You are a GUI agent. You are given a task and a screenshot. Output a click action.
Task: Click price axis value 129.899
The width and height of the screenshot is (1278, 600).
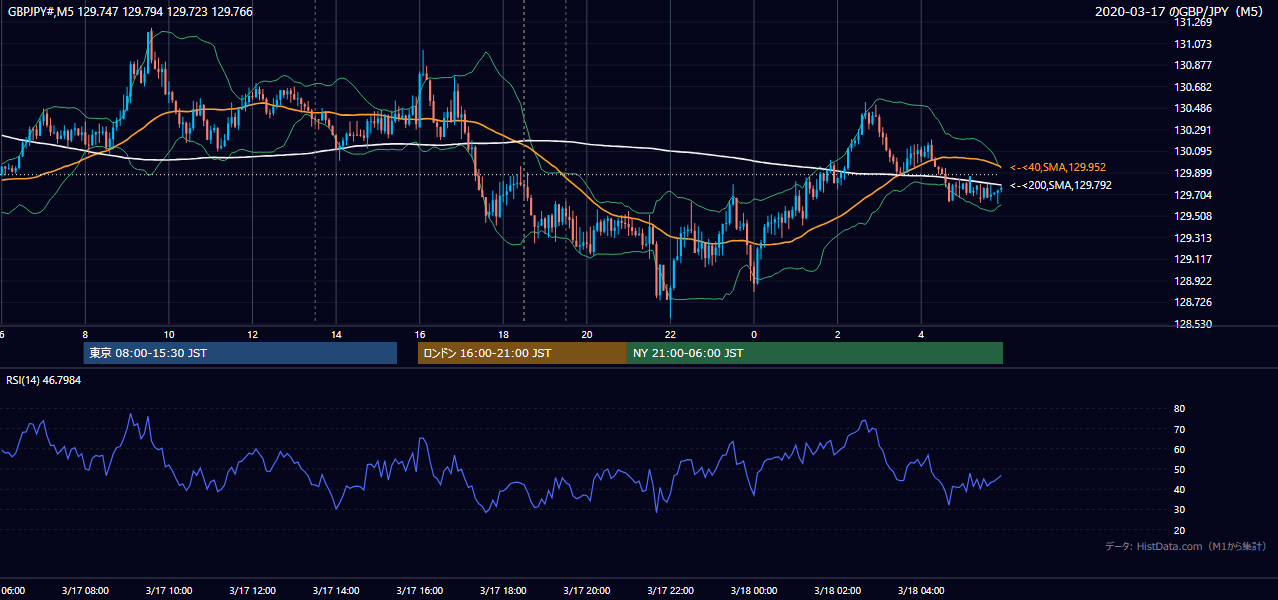pyautogui.click(x=1192, y=173)
